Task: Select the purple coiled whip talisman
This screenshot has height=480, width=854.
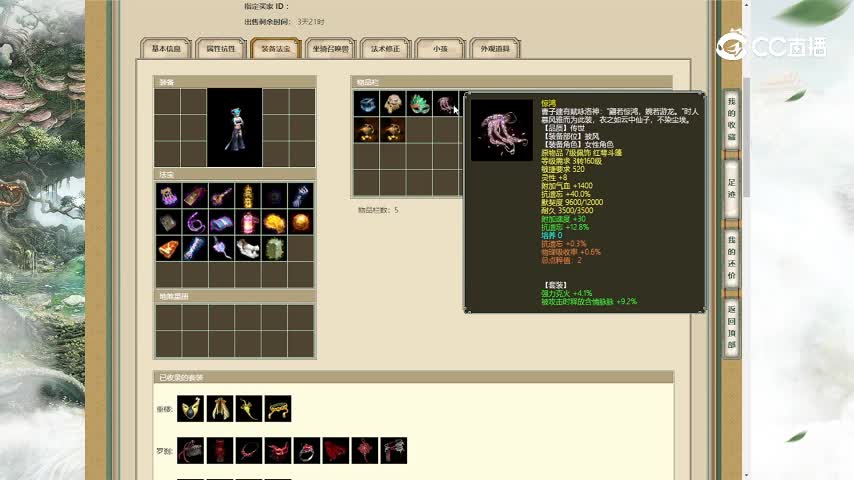Action: click(195, 222)
